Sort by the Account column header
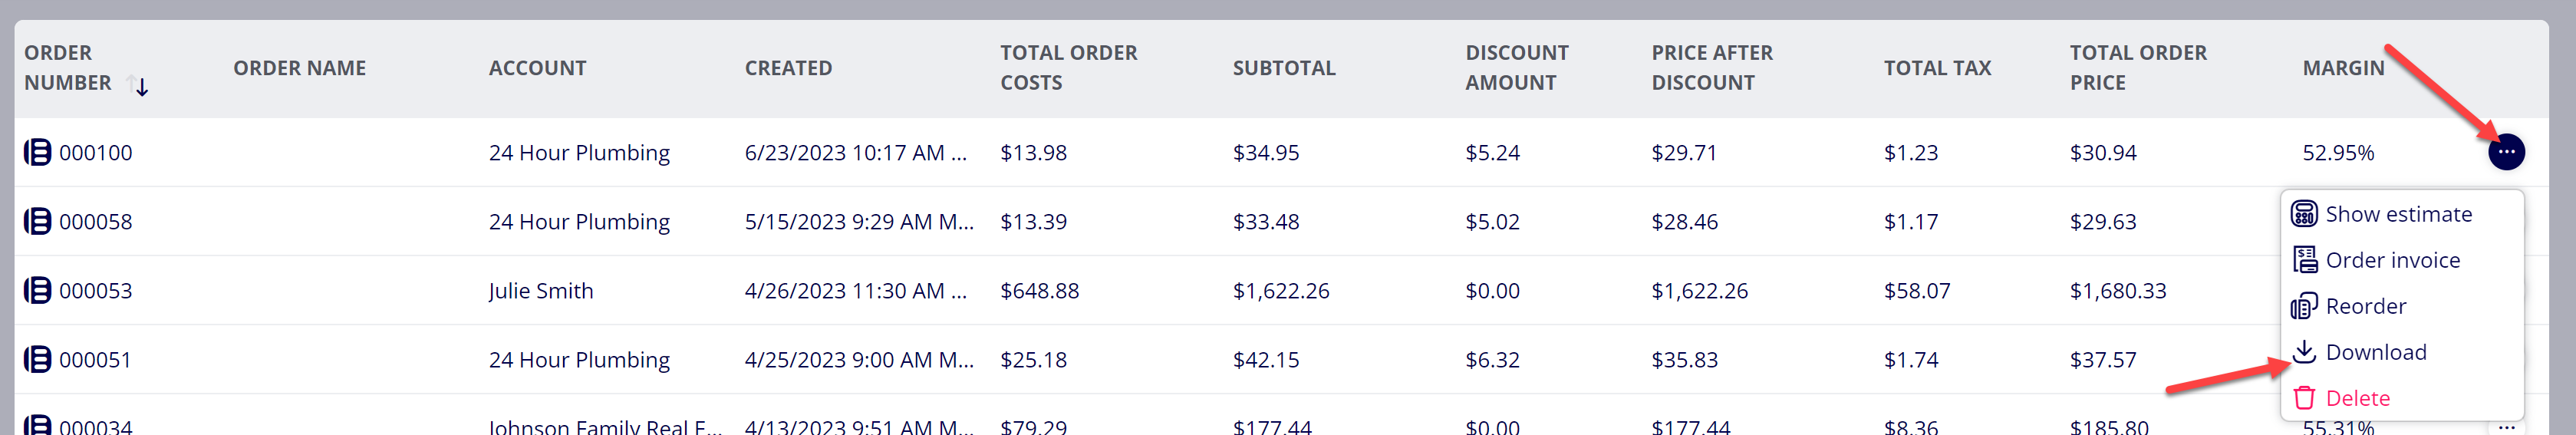 [537, 68]
